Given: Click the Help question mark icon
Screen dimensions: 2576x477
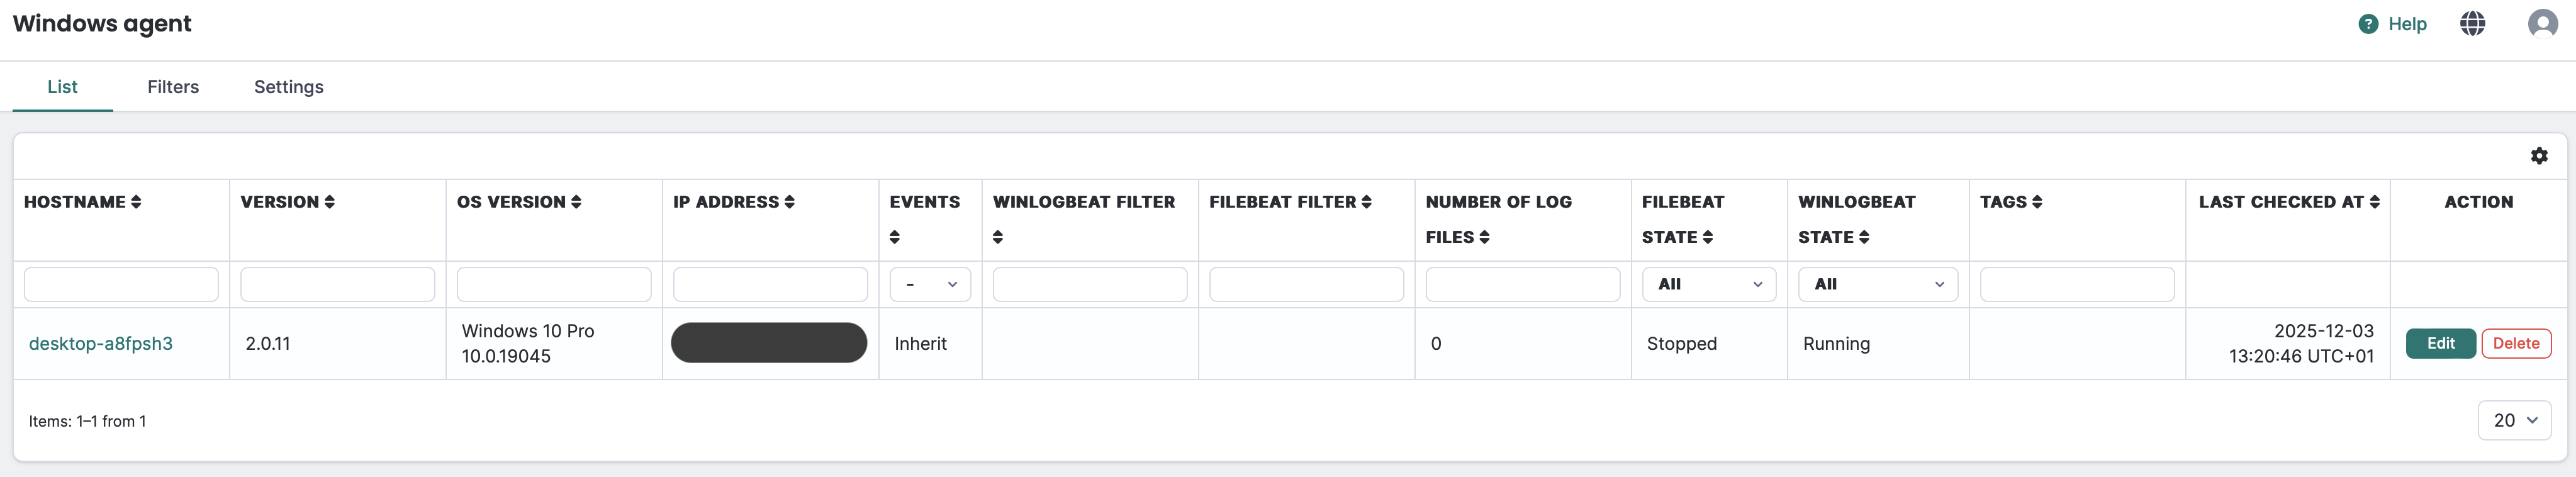Looking at the screenshot, I should tap(2367, 24).
